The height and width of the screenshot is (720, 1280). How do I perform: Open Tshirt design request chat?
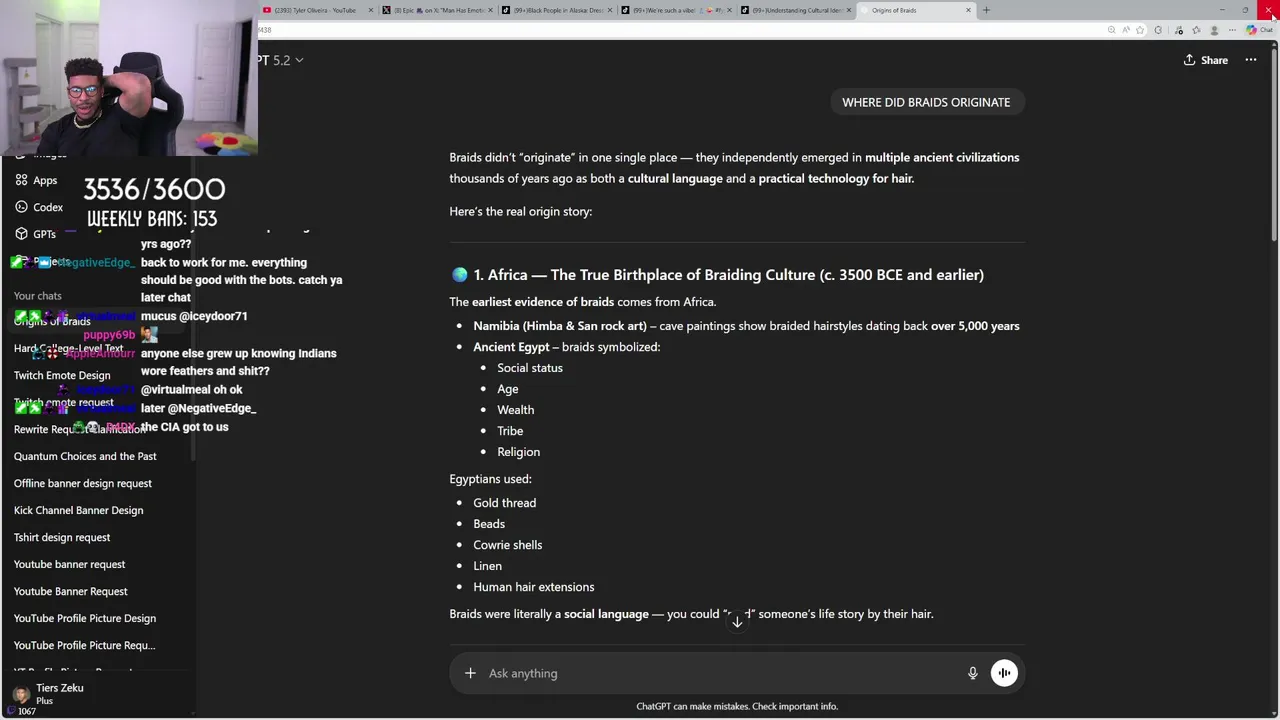click(62, 537)
